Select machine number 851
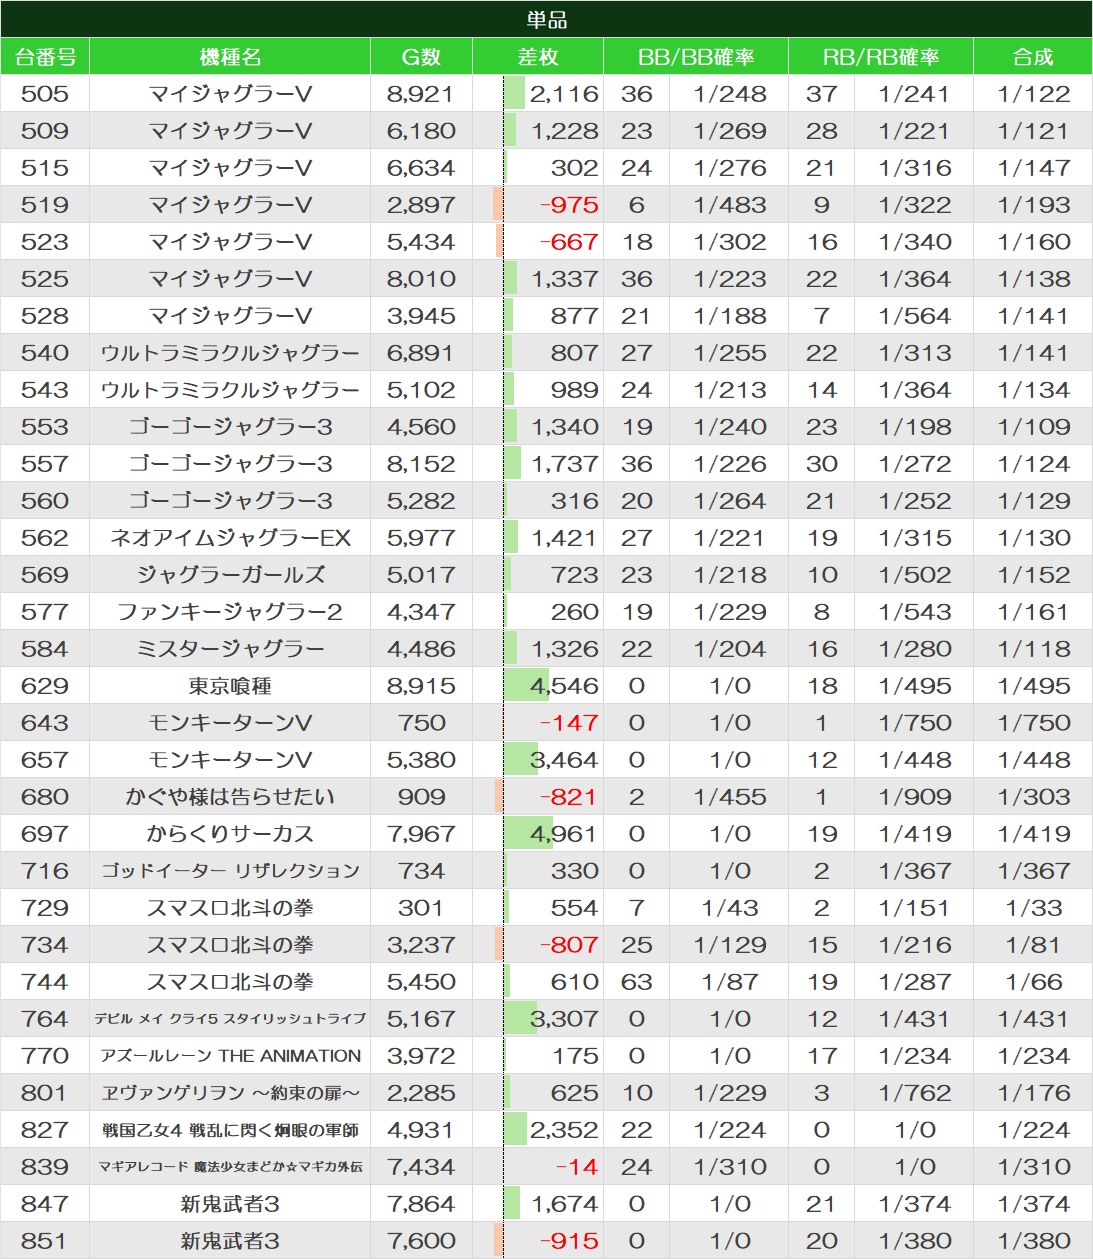Viewport: 1093px width, 1259px height. point(45,1241)
